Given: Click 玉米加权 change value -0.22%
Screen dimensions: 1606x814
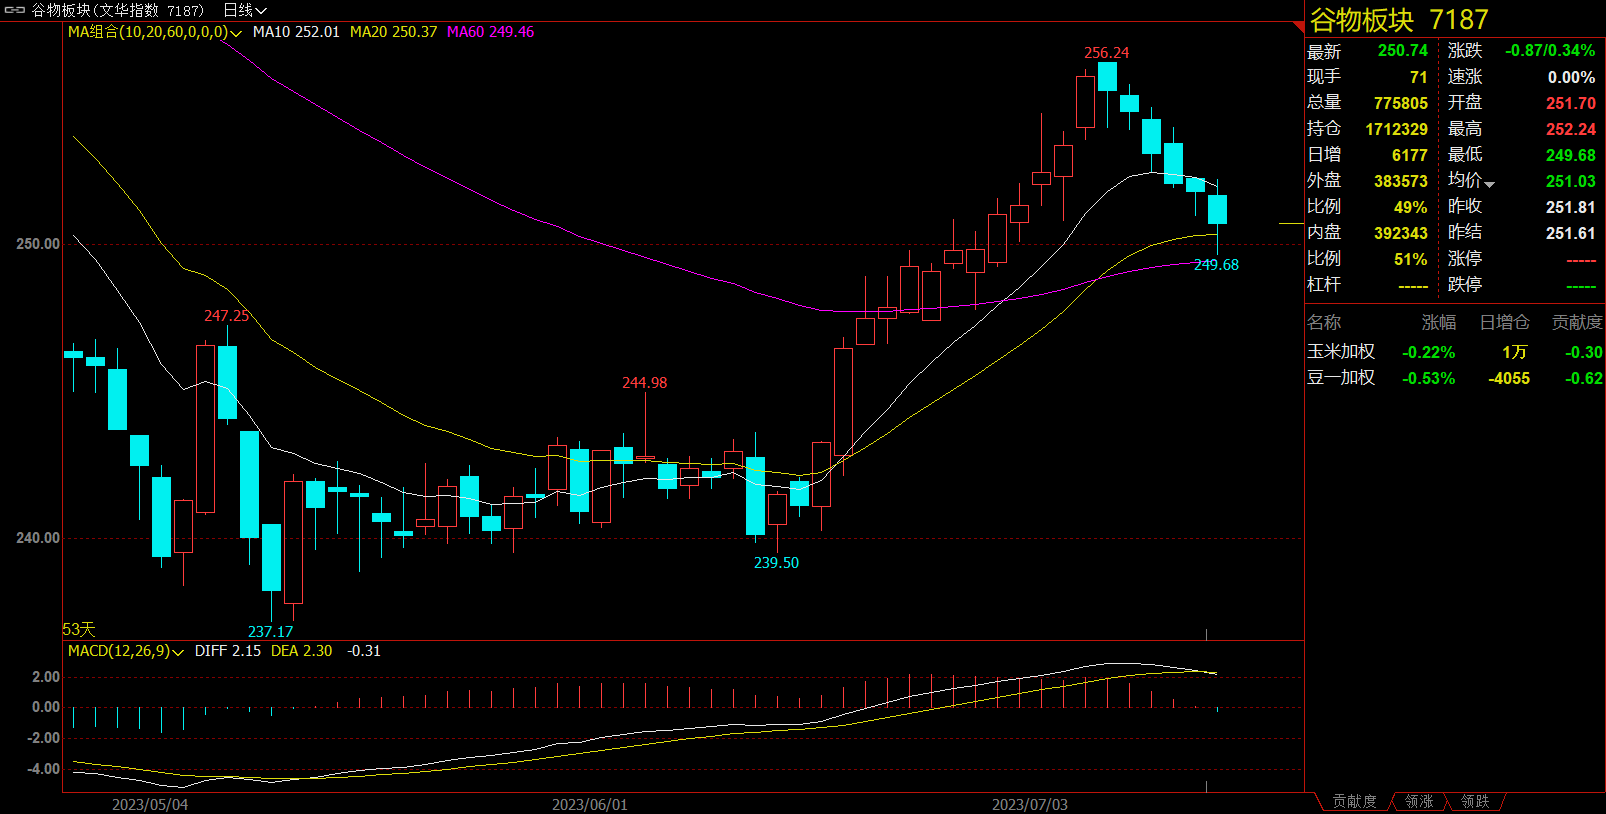Looking at the screenshot, I should pos(1428,352).
